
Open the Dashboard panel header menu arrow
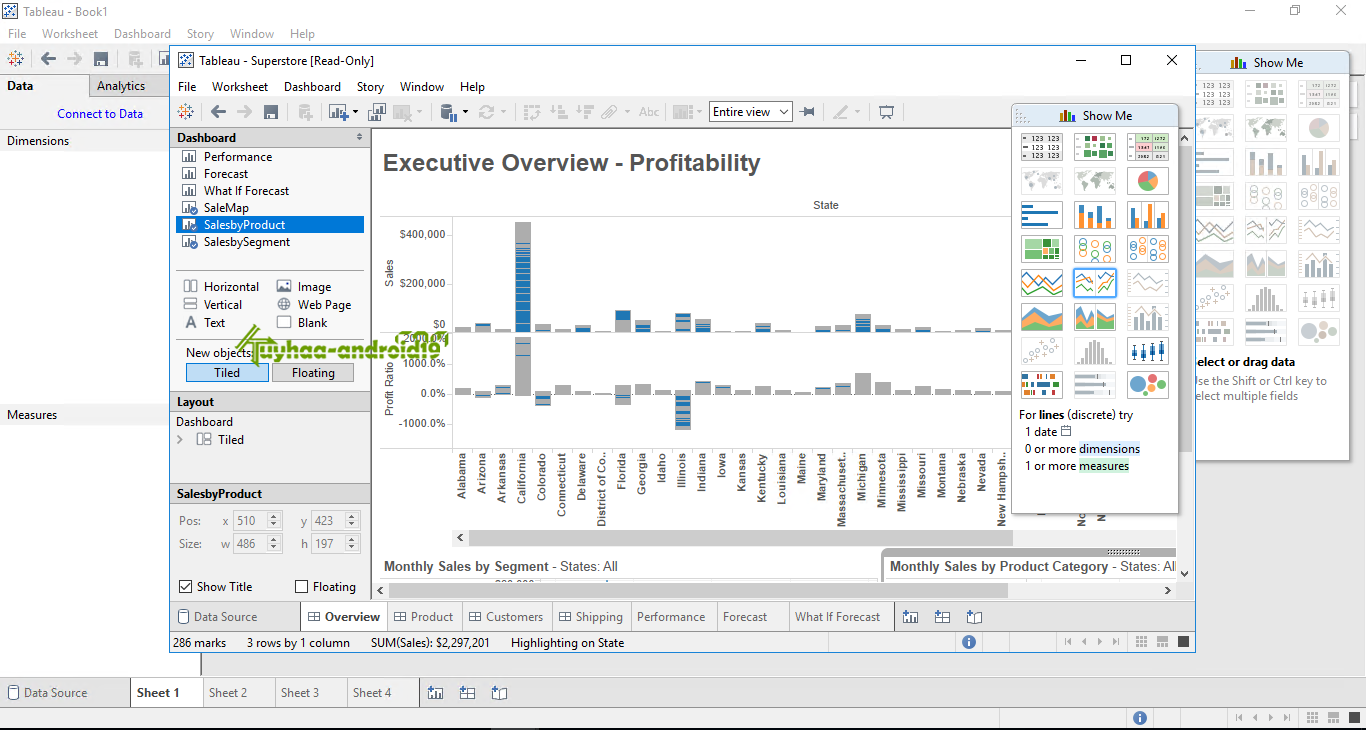(x=359, y=137)
